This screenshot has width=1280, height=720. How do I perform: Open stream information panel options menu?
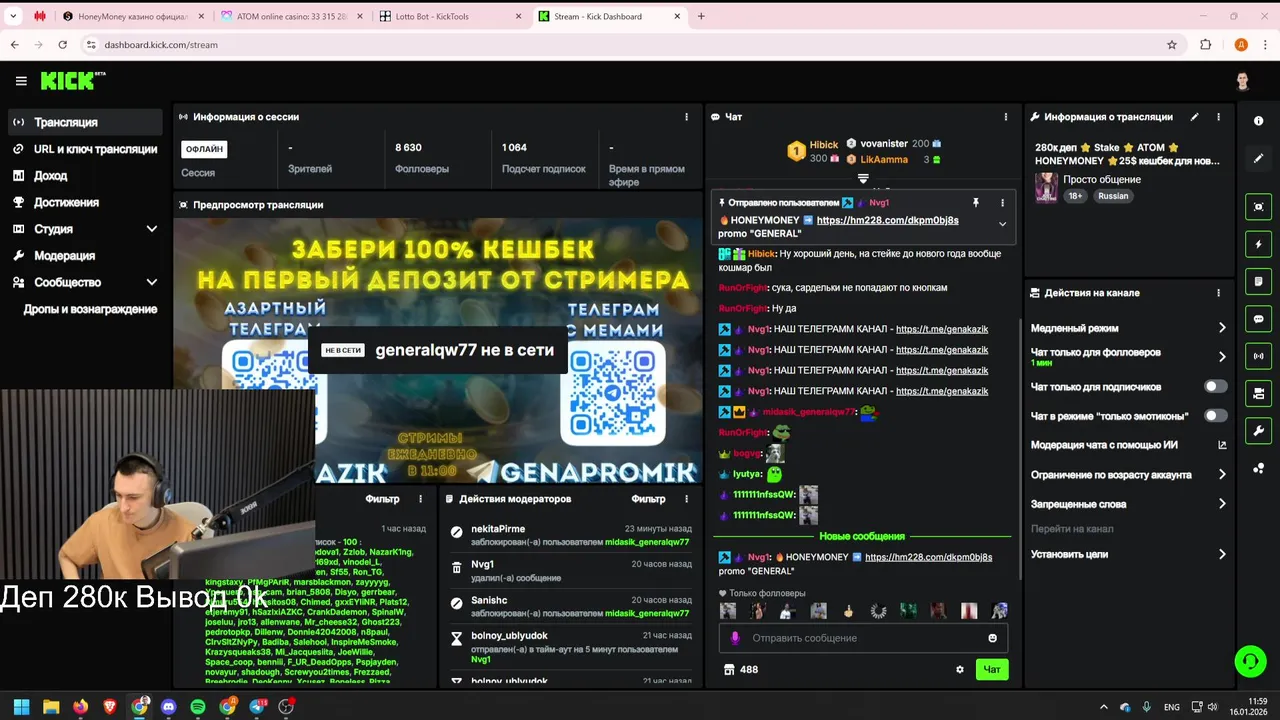[1218, 117]
